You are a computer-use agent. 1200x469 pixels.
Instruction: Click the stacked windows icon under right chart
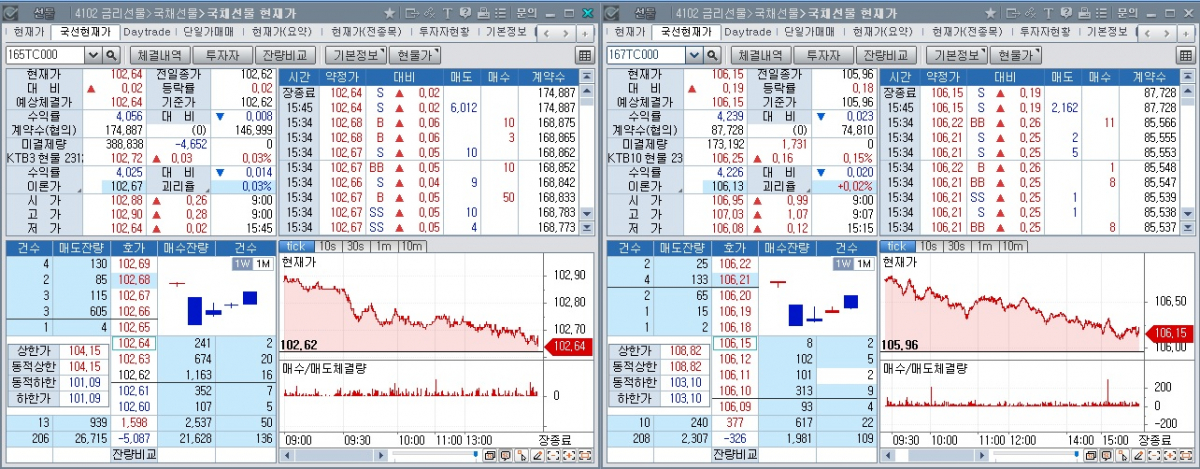point(1092,456)
